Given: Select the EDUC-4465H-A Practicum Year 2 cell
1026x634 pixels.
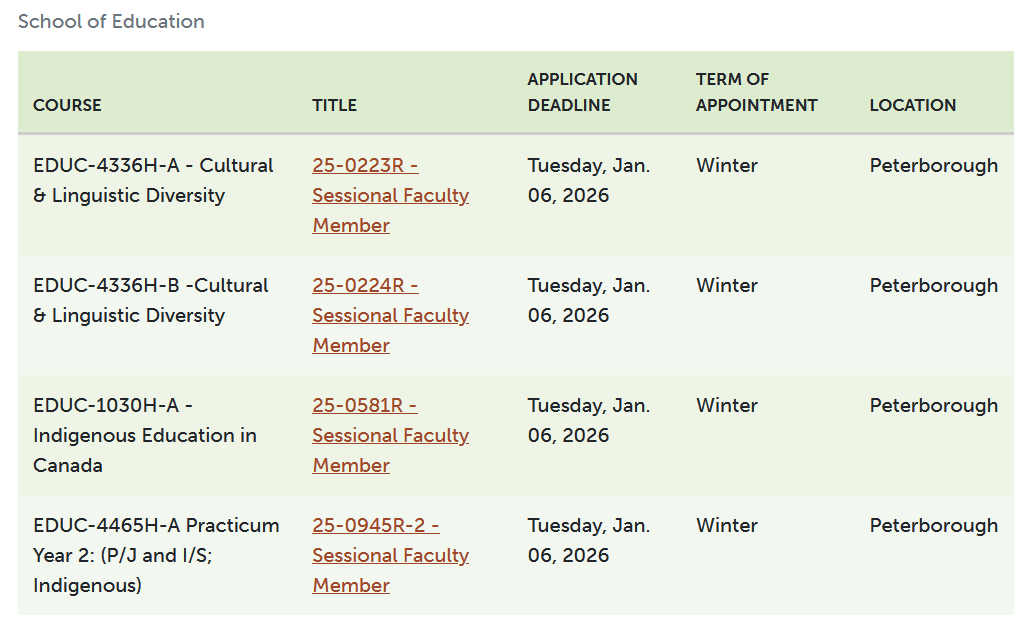Looking at the screenshot, I should click(156, 555).
